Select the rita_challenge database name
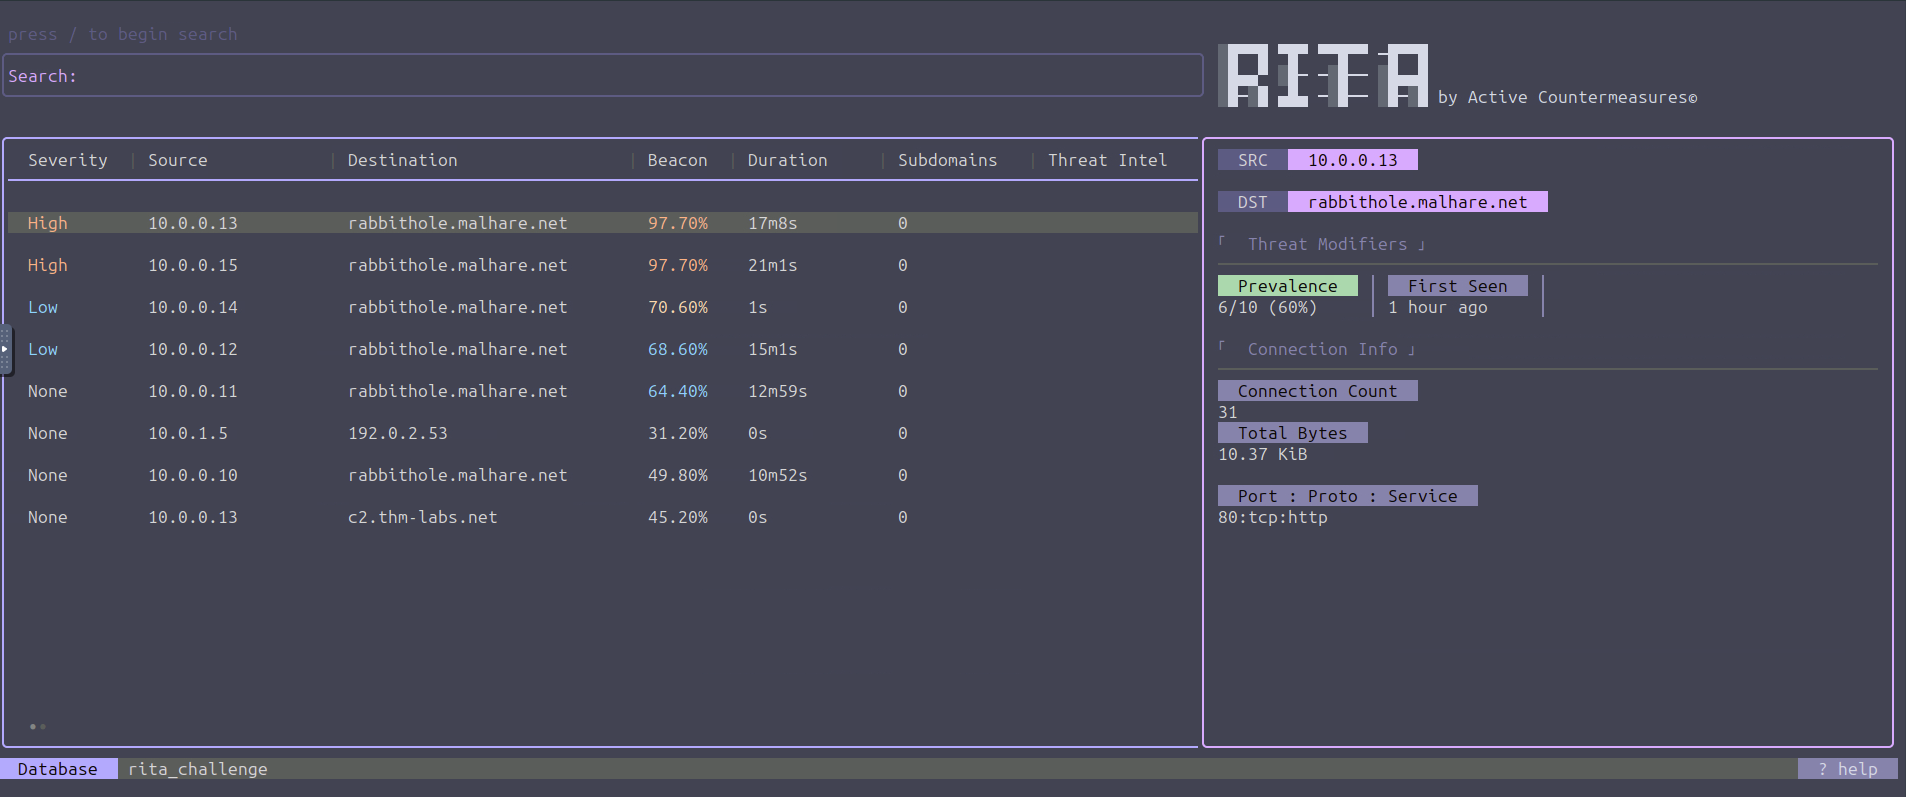Screen dimensions: 1906x797 [x=198, y=769]
